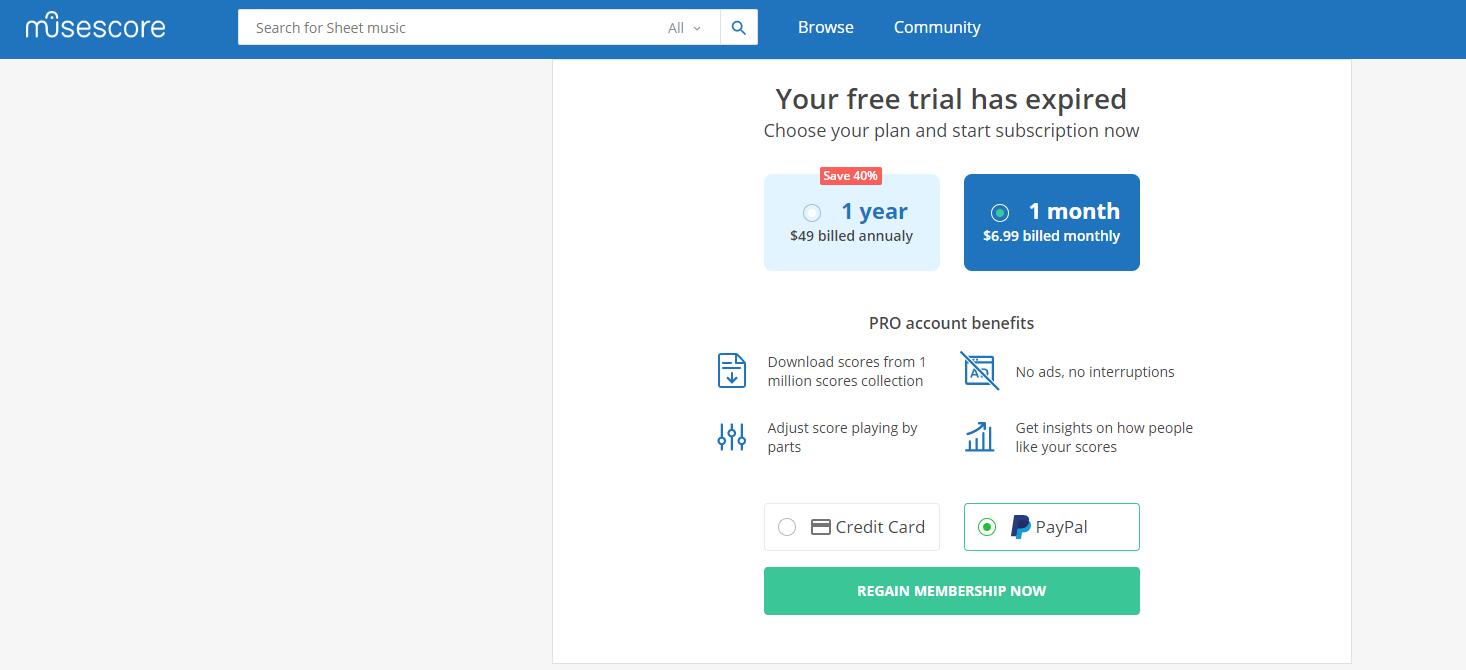Image resolution: width=1466 pixels, height=670 pixels.
Task: Click the $49 billed annualy plan card
Action: point(852,222)
